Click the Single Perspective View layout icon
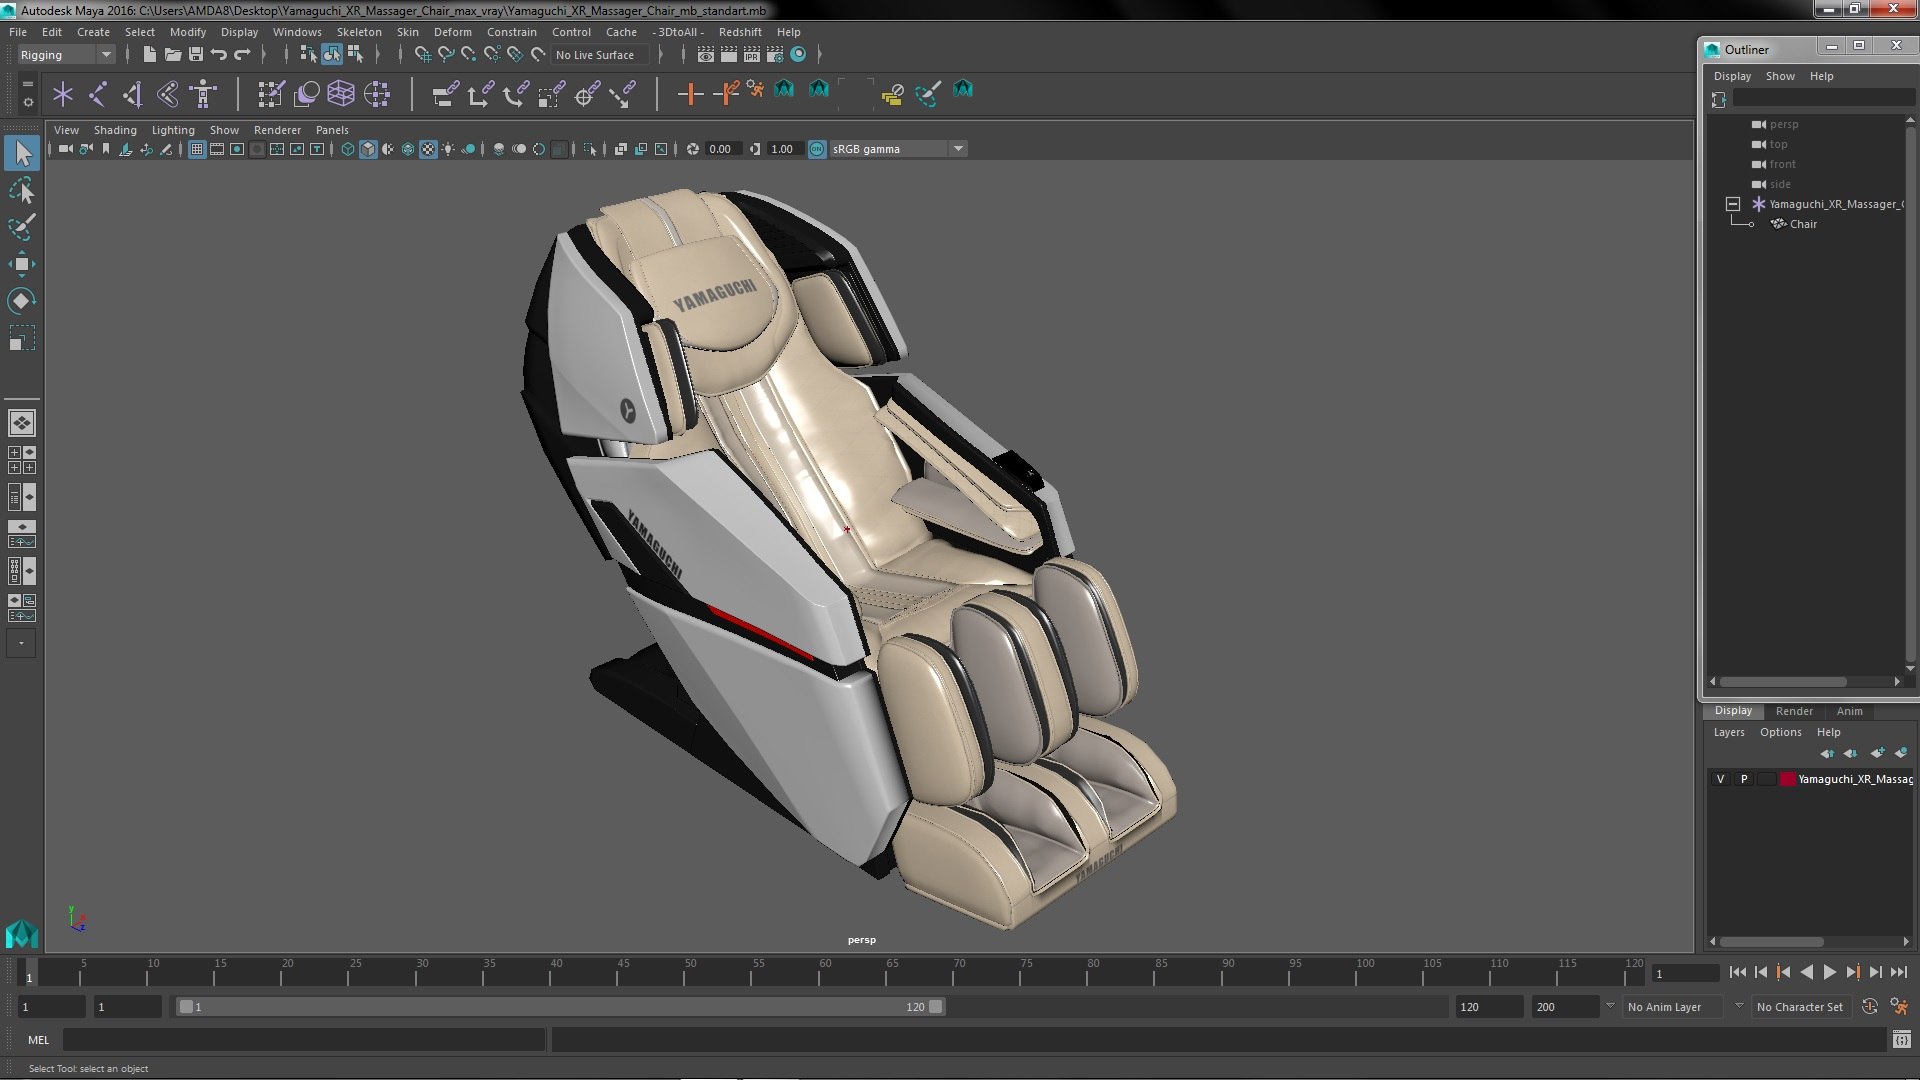Screen dimensions: 1920x1080 tap(21, 423)
